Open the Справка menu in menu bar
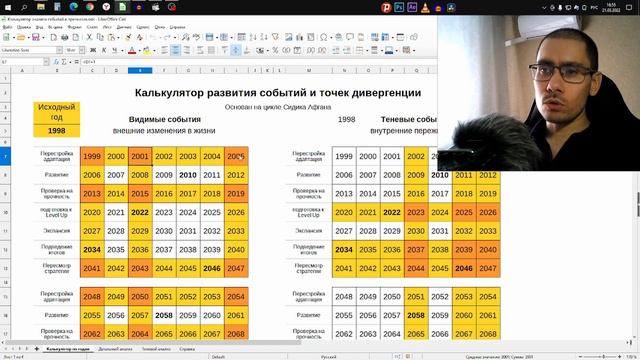Viewport: 640px width, 360px height. 177,27
